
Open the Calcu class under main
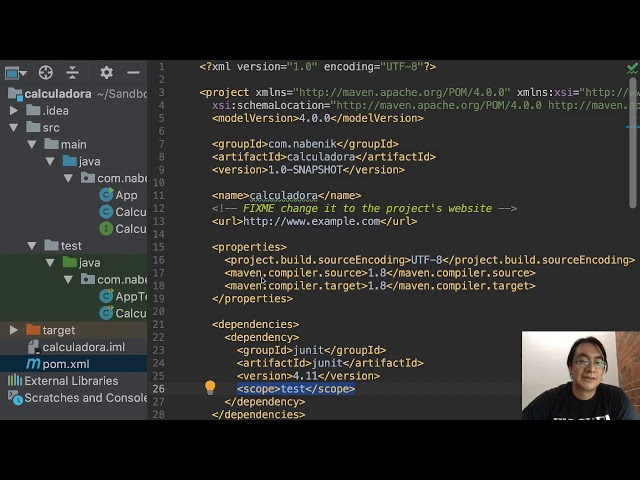(131, 212)
